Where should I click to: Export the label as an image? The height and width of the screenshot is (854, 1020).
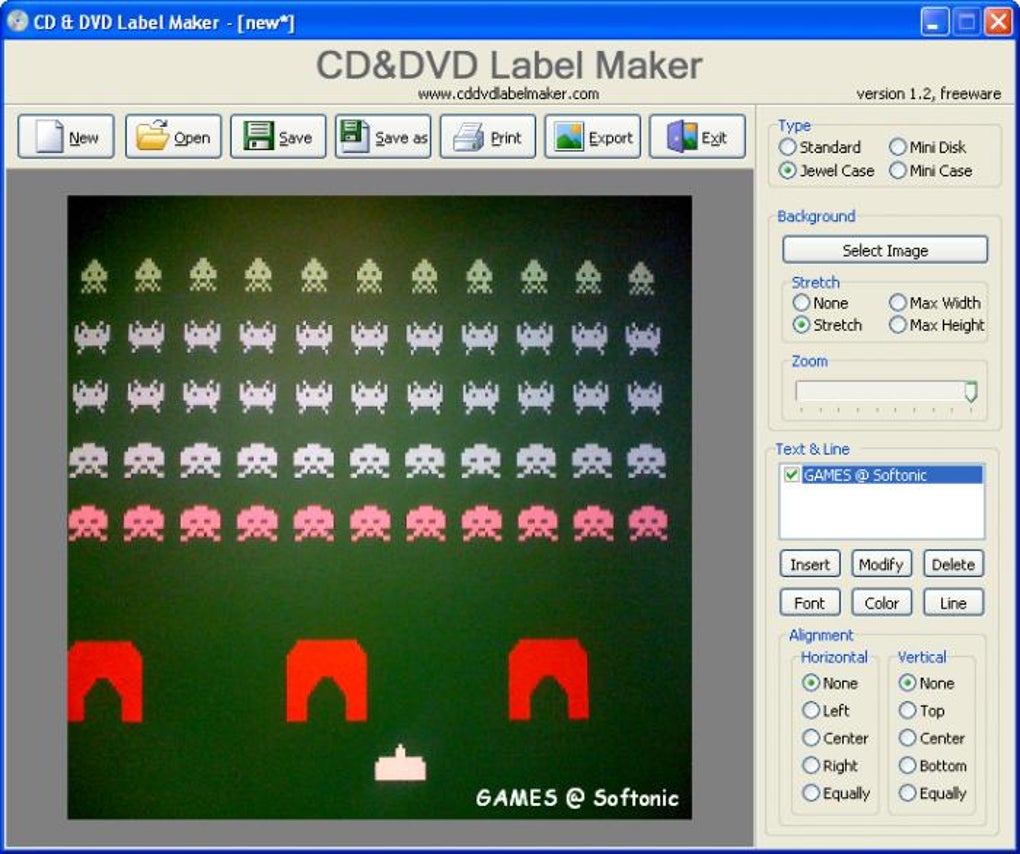point(593,137)
